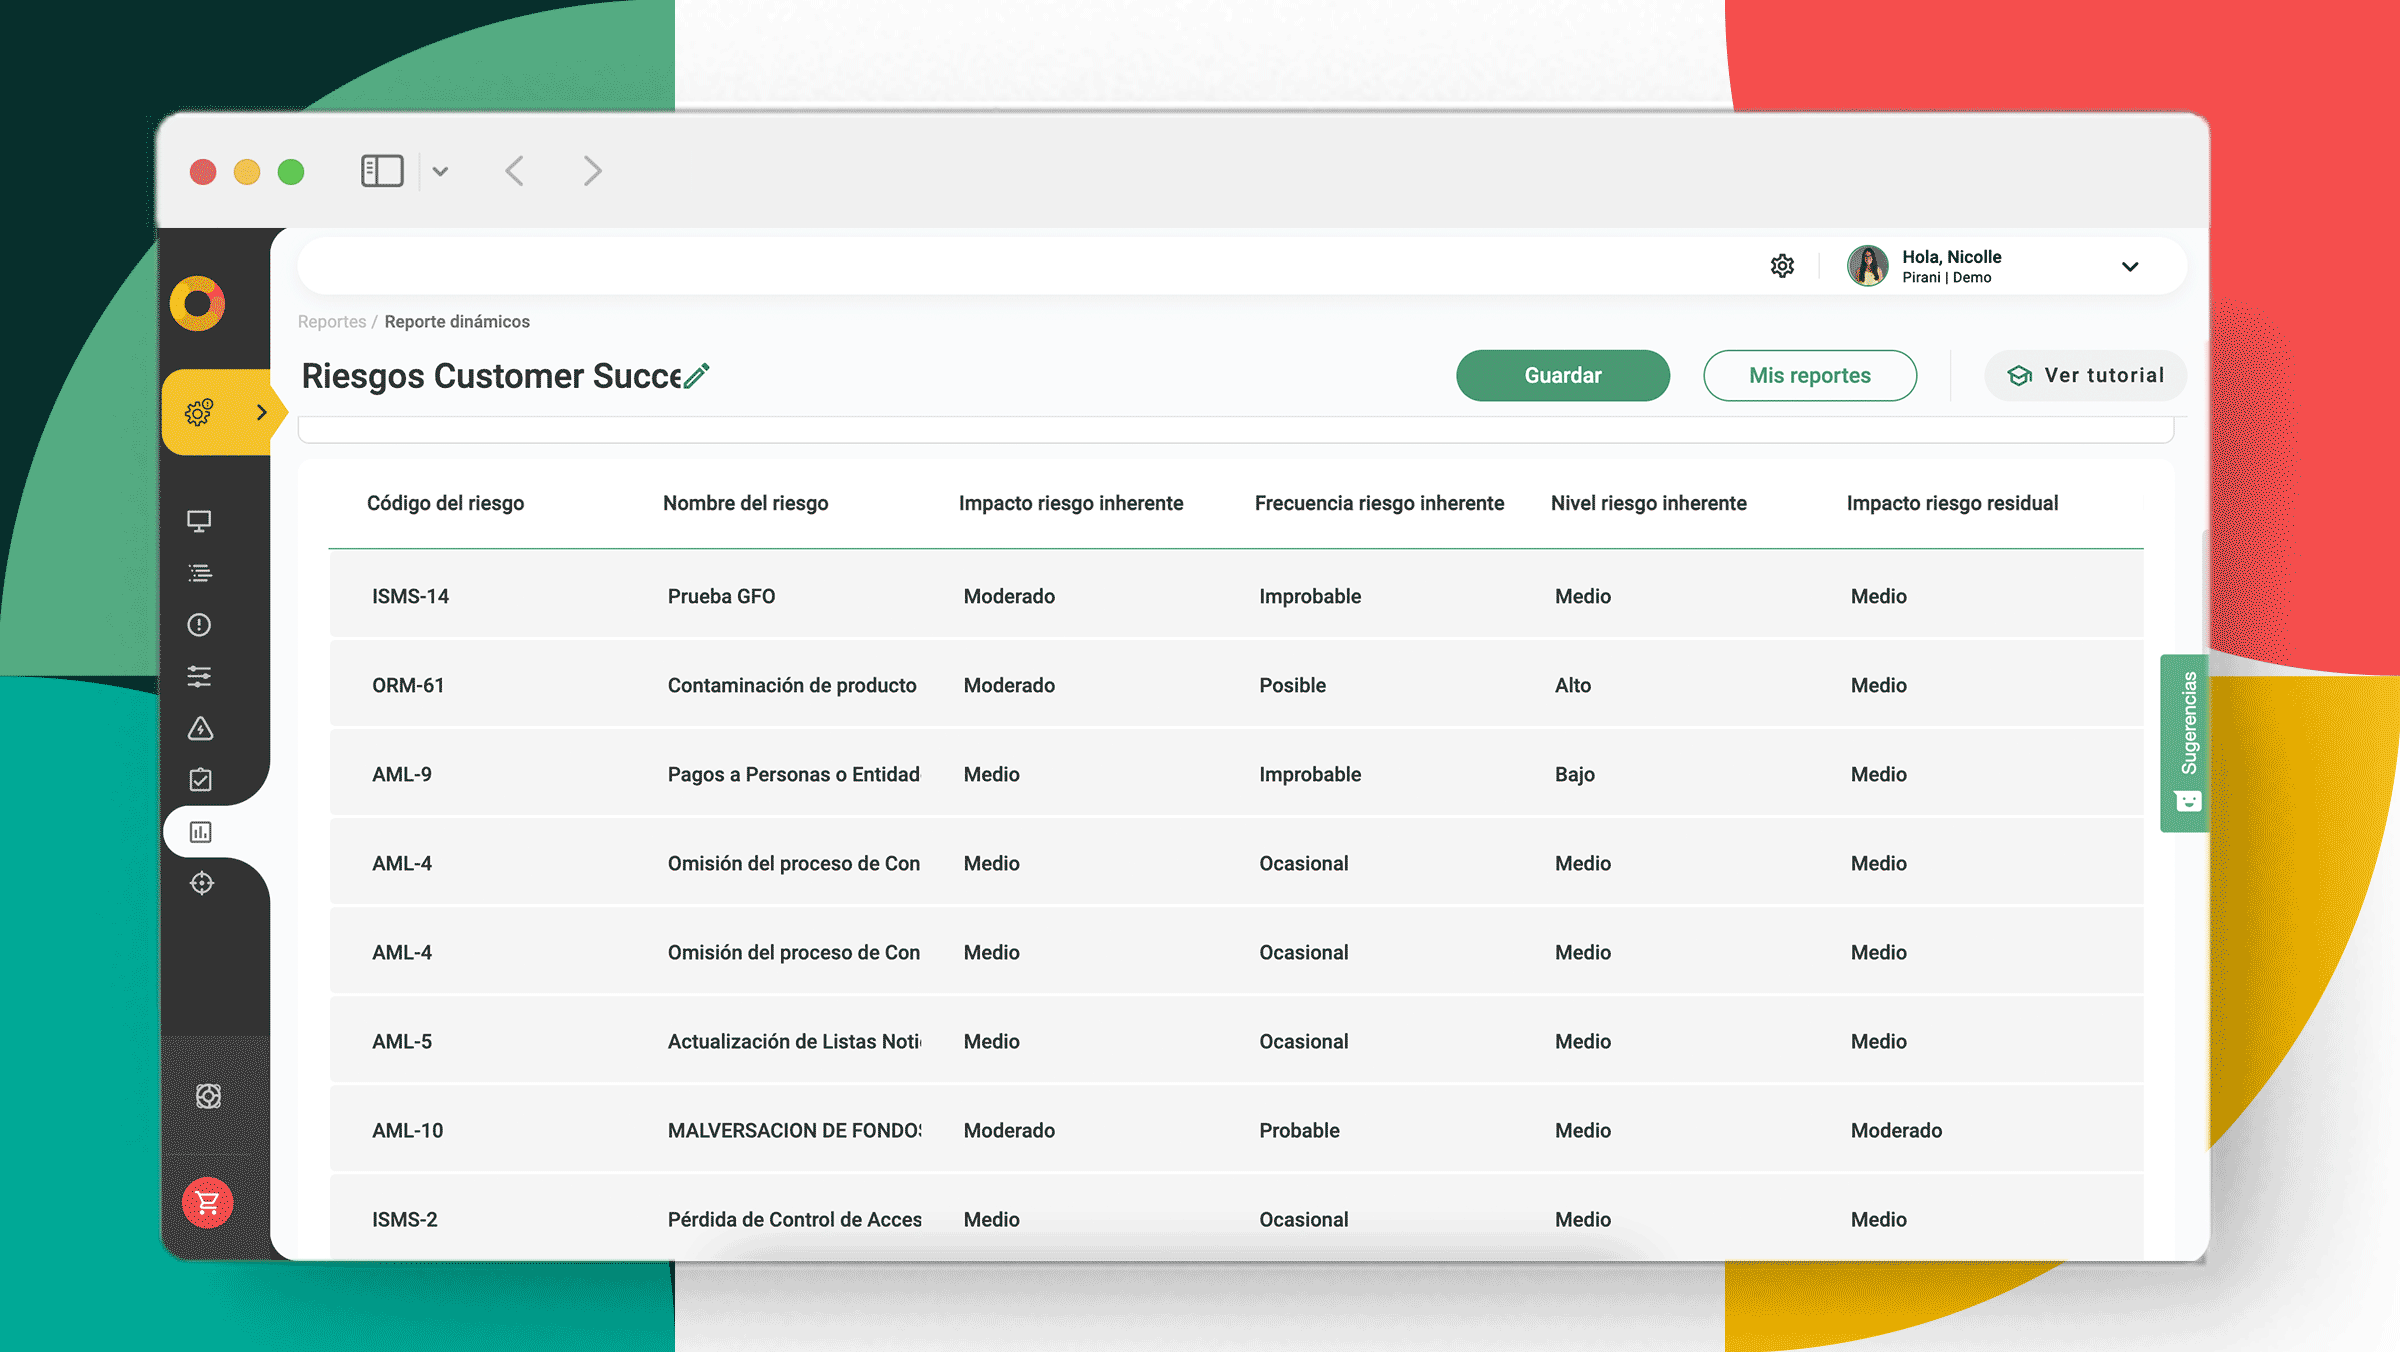Open the red shopping cart icon
The width and height of the screenshot is (2400, 1352).
point(207,1202)
